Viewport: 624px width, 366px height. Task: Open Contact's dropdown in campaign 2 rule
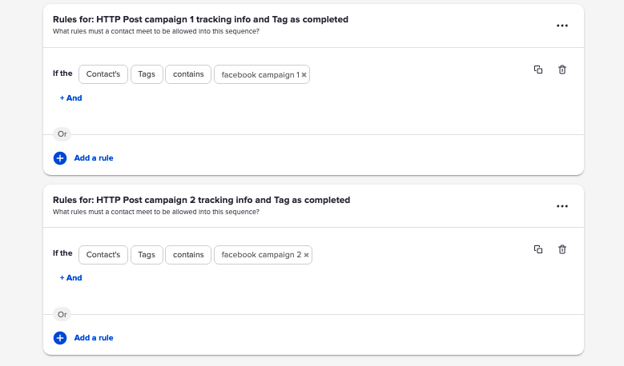(103, 255)
